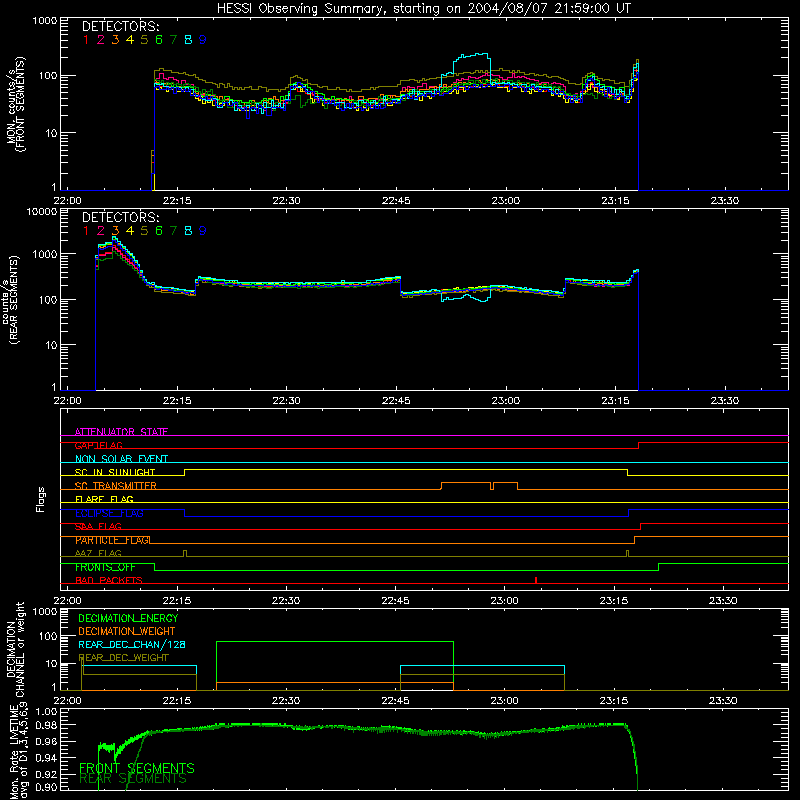Click the SAA_FLAG label
800x800 pixels.
98,527
